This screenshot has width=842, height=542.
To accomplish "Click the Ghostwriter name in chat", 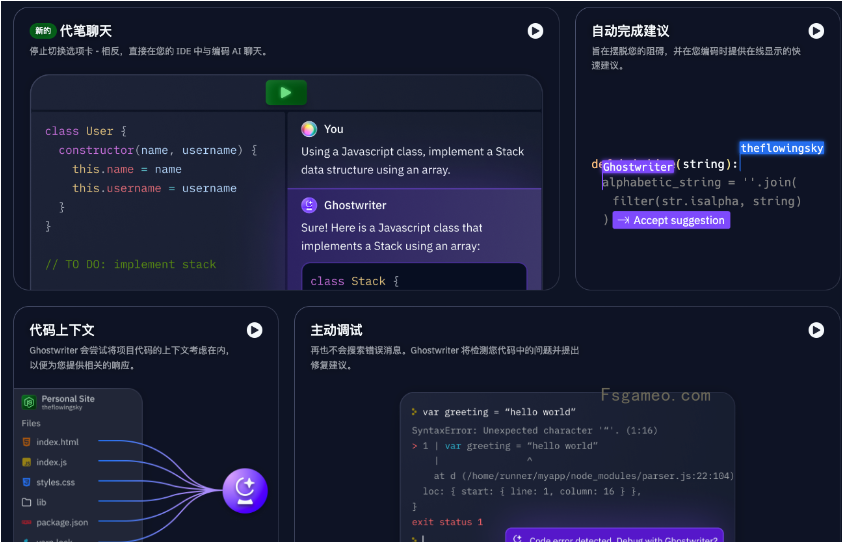I will pos(355,205).
